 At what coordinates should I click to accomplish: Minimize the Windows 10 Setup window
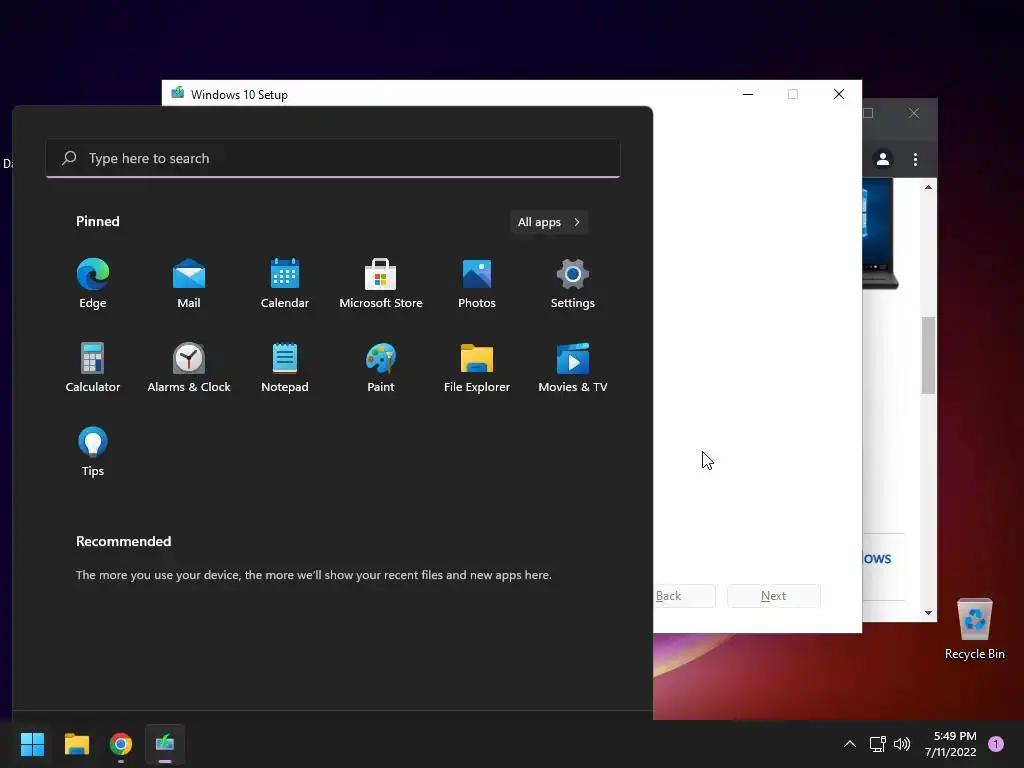click(x=748, y=94)
